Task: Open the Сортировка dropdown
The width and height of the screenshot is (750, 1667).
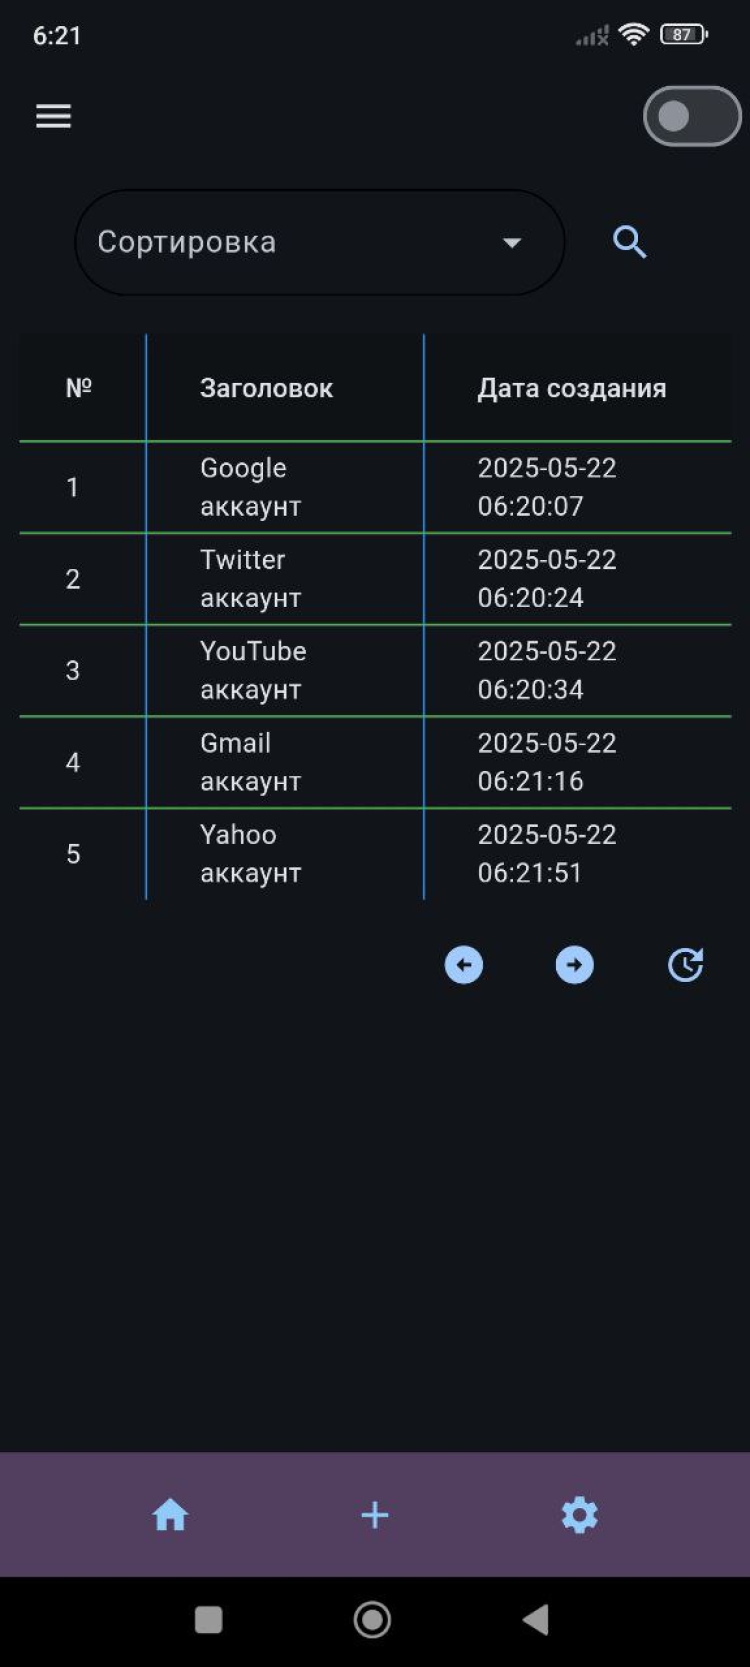Action: pos(300,242)
